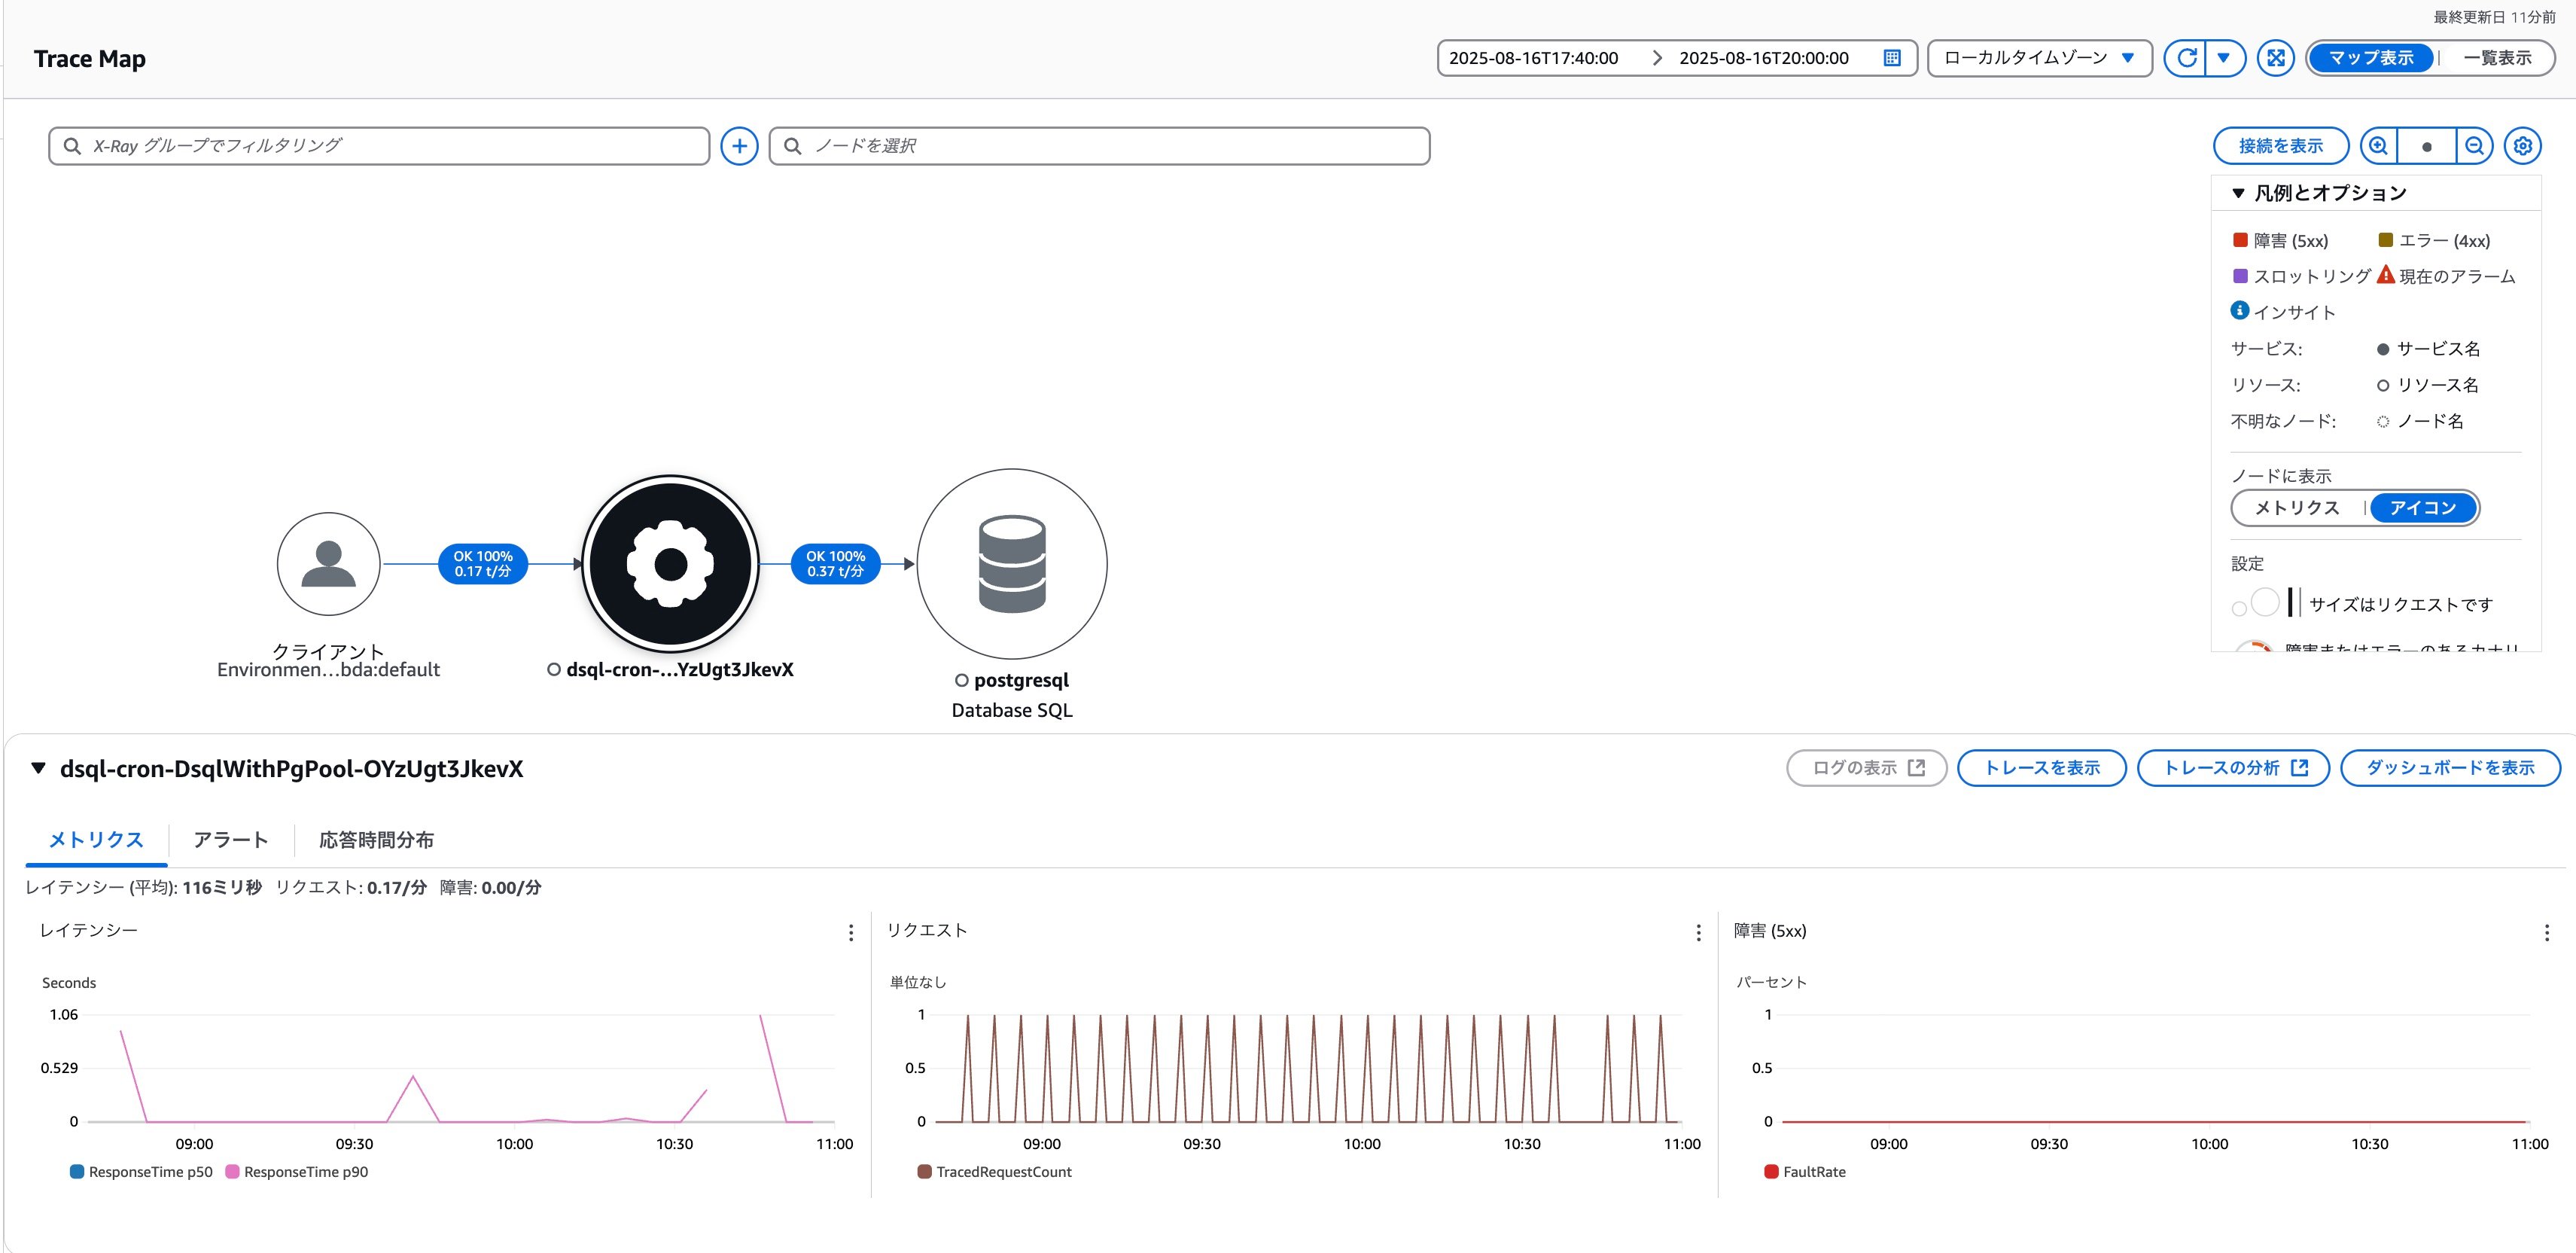Open the refresh interval dropdown arrow

tap(2224, 58)
